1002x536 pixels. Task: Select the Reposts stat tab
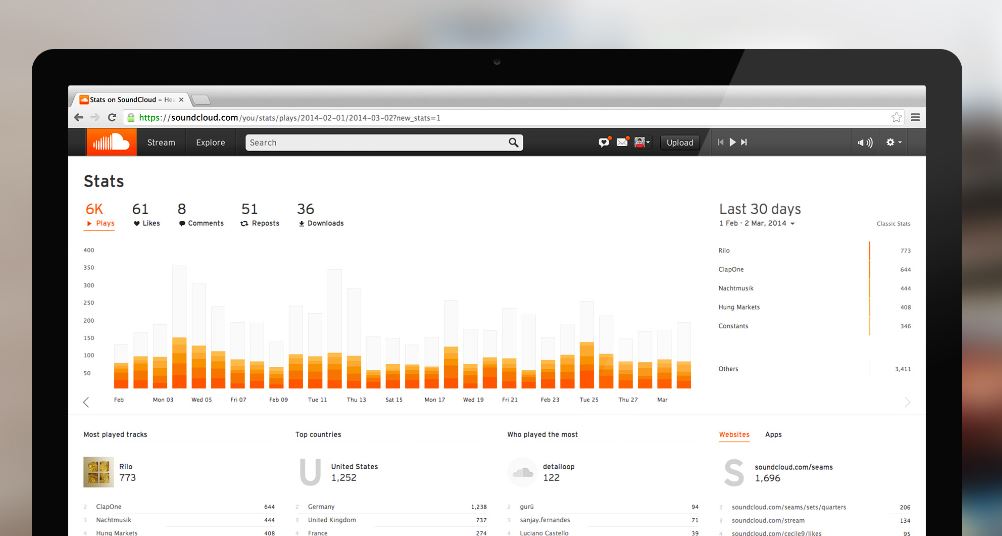click(259, 215)
